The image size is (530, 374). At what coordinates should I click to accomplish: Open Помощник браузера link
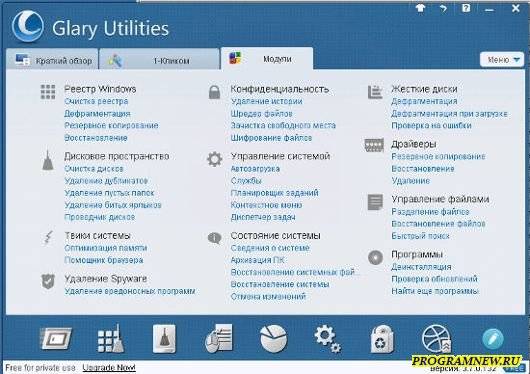click(104, 260)
